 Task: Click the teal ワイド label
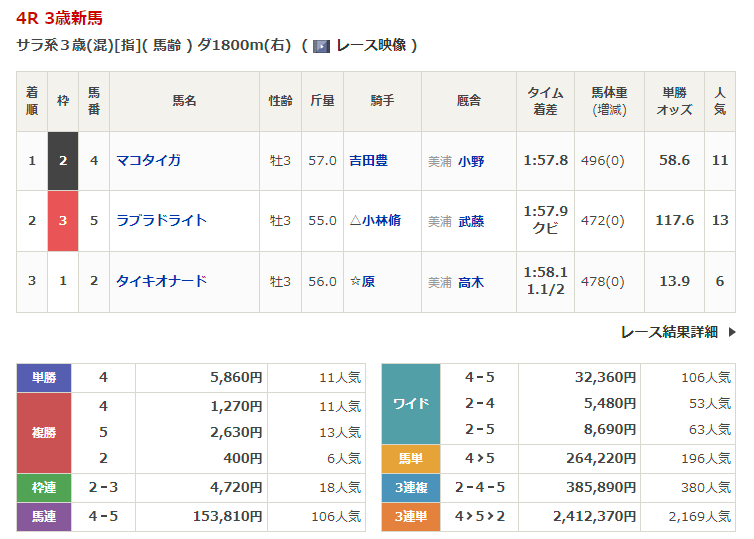410,404
